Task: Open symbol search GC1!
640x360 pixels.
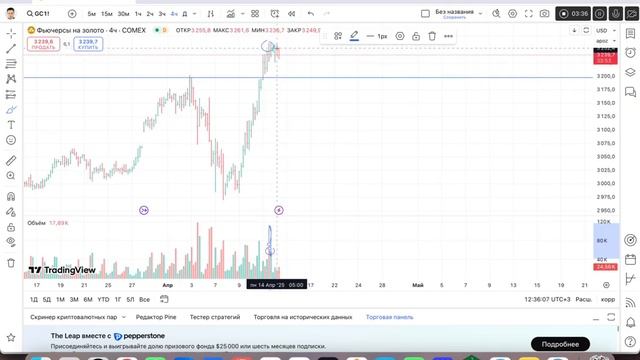Action: [x=38, y=13]
